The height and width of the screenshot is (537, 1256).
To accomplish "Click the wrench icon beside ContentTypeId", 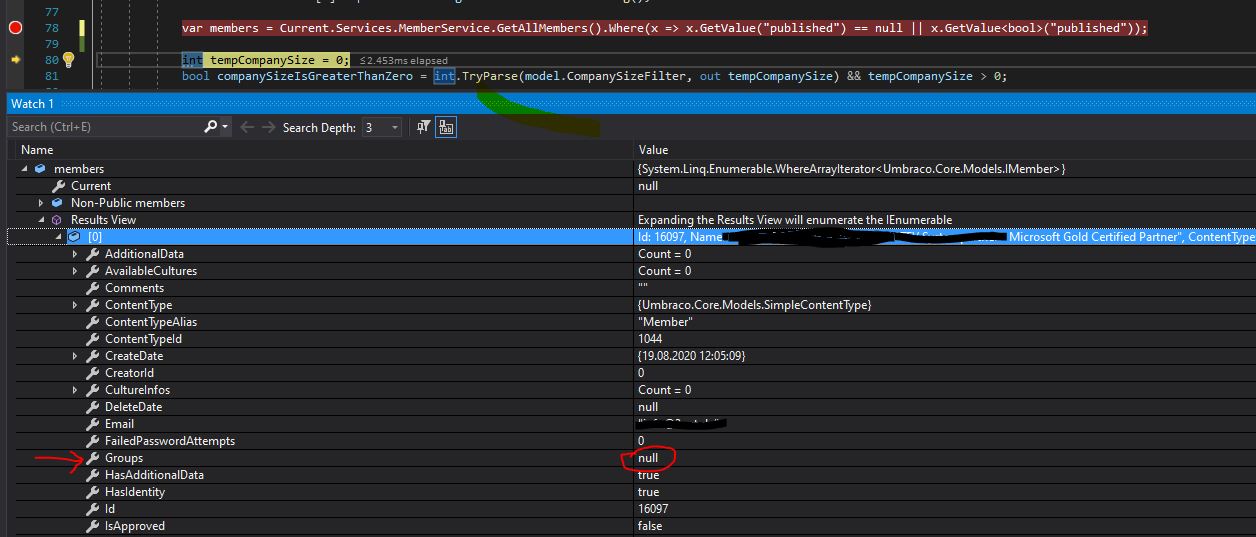I will tap(92, 339).
